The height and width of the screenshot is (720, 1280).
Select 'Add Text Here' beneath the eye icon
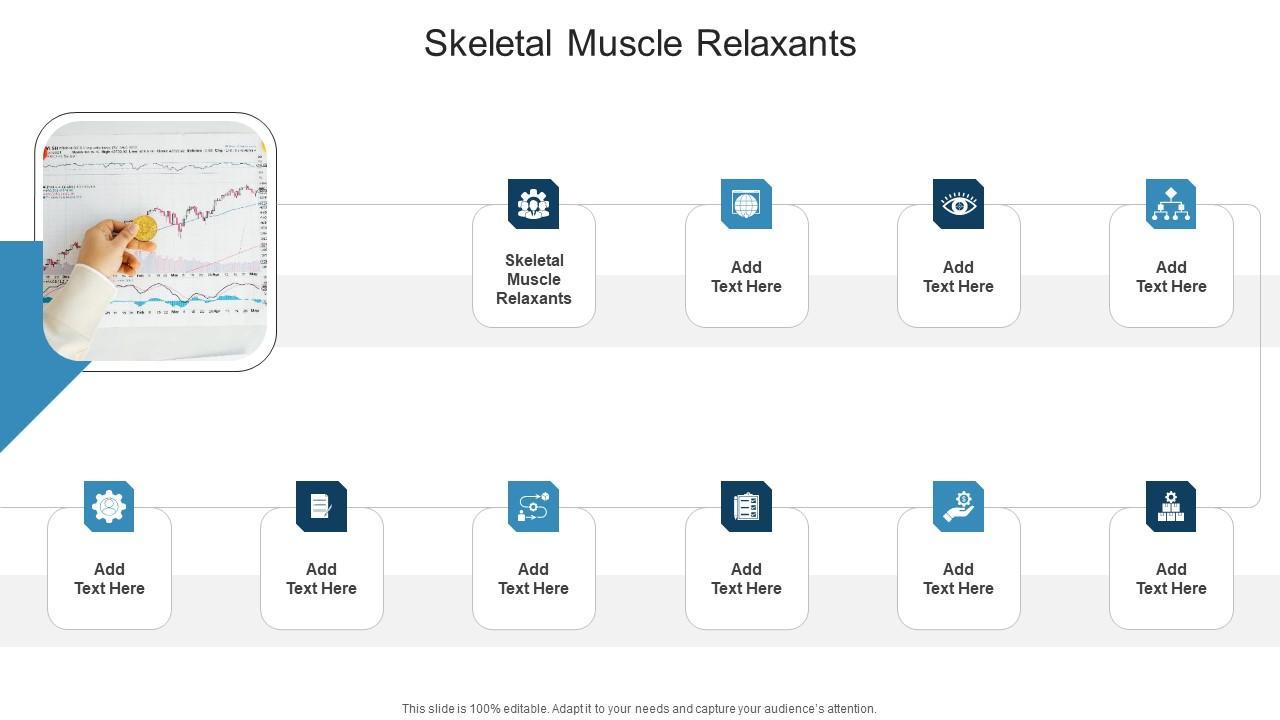tap(958, 277)
